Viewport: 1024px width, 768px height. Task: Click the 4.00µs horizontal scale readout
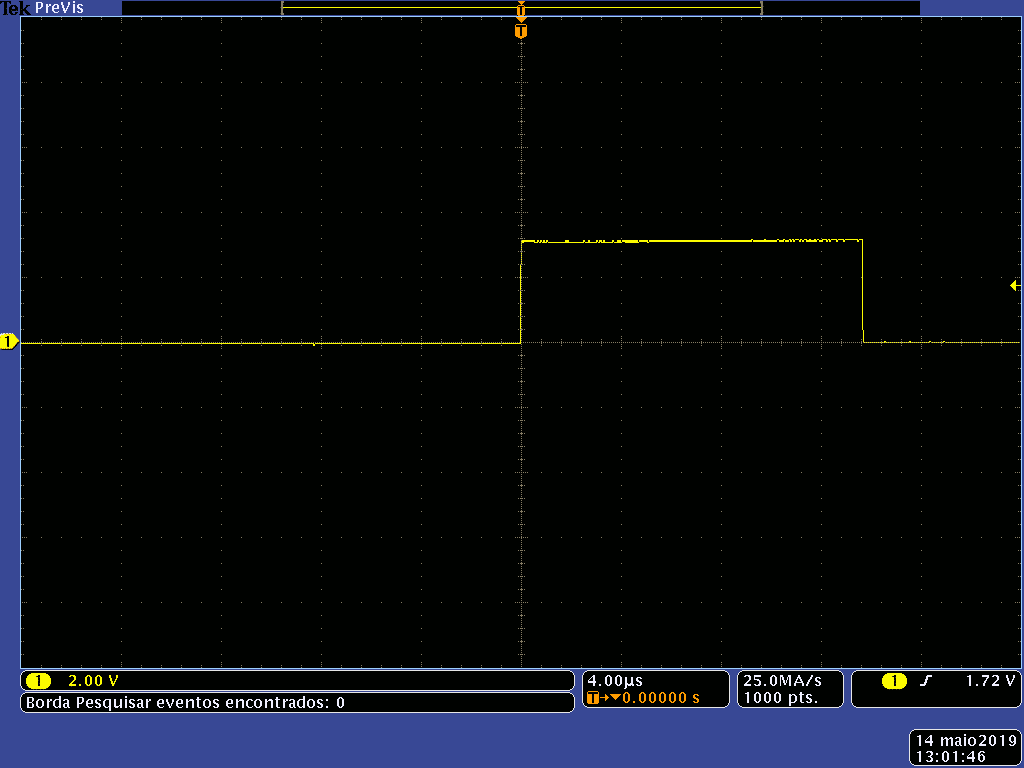[614, 681]
